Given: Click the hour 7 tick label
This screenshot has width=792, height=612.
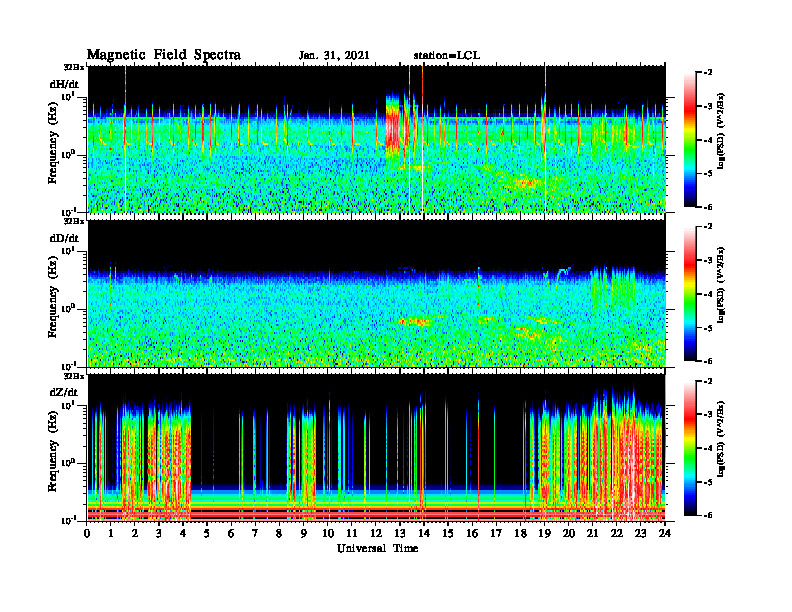Looking at the screenshot, I should click(x=255, y=533).
